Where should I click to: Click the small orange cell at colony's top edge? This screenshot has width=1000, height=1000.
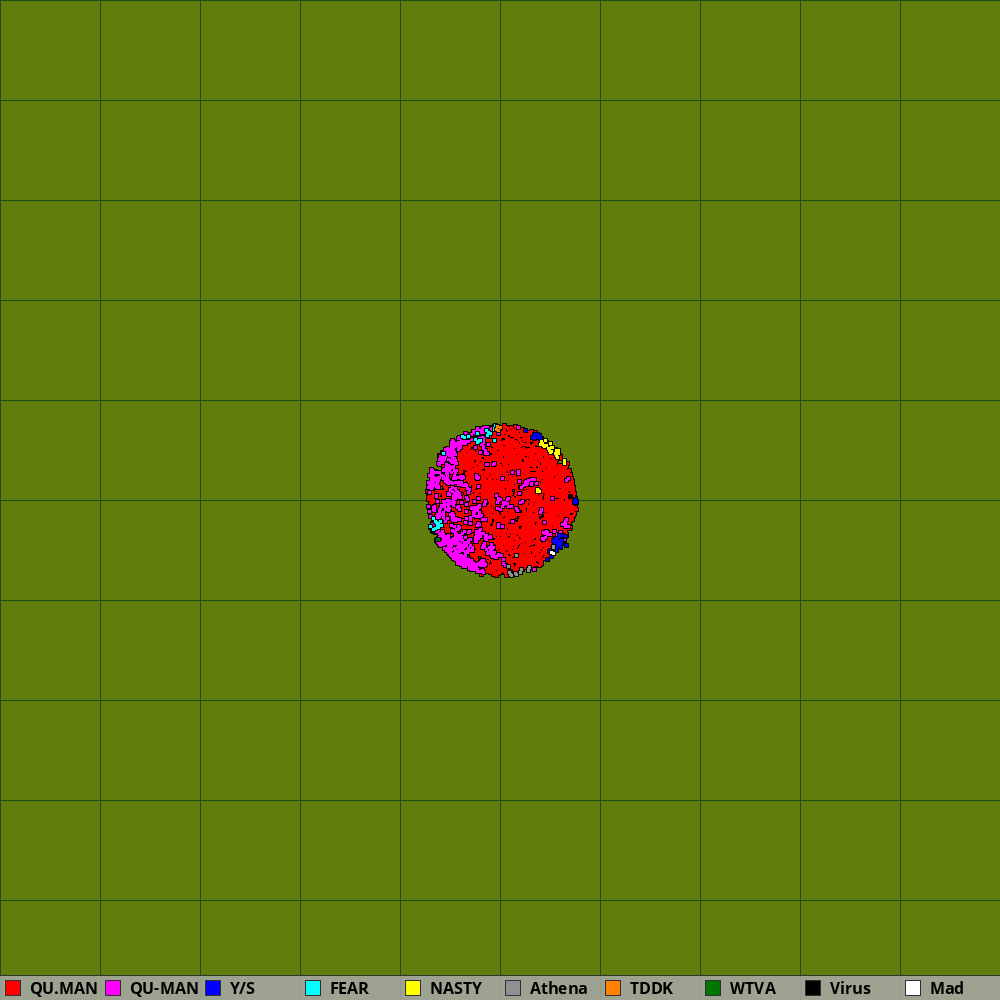[x=497, y=428]
